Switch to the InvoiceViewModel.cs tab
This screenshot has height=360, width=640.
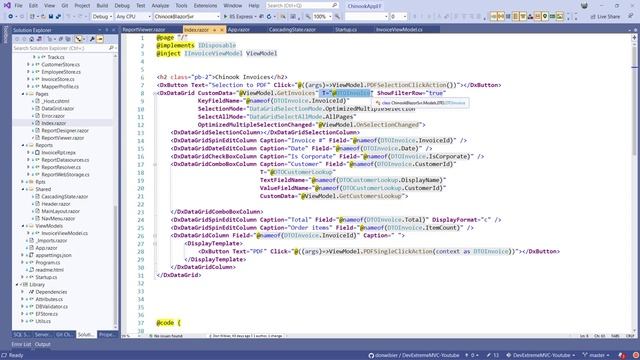[x=399, y=30]
